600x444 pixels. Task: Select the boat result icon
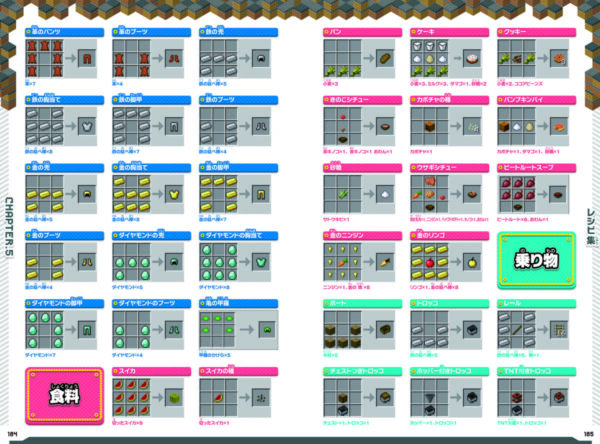[x=385, y=330]
